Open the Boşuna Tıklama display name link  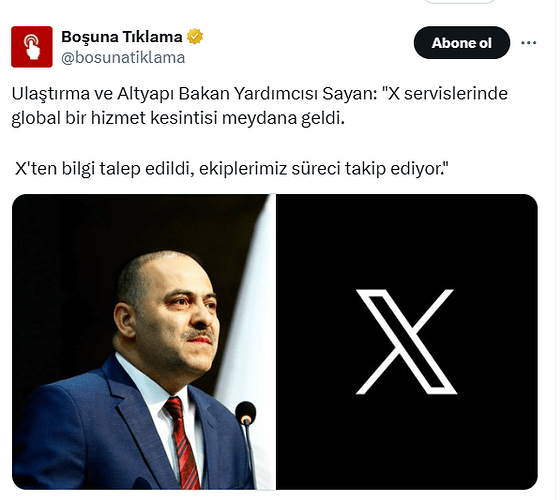122,37
